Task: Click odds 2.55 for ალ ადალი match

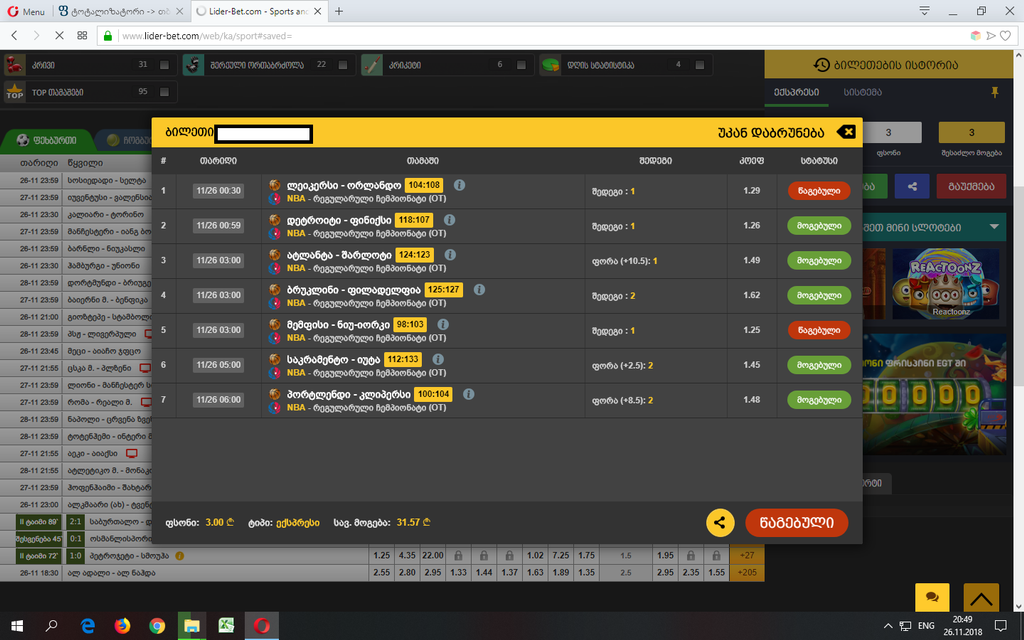Action: click(381, 573)
